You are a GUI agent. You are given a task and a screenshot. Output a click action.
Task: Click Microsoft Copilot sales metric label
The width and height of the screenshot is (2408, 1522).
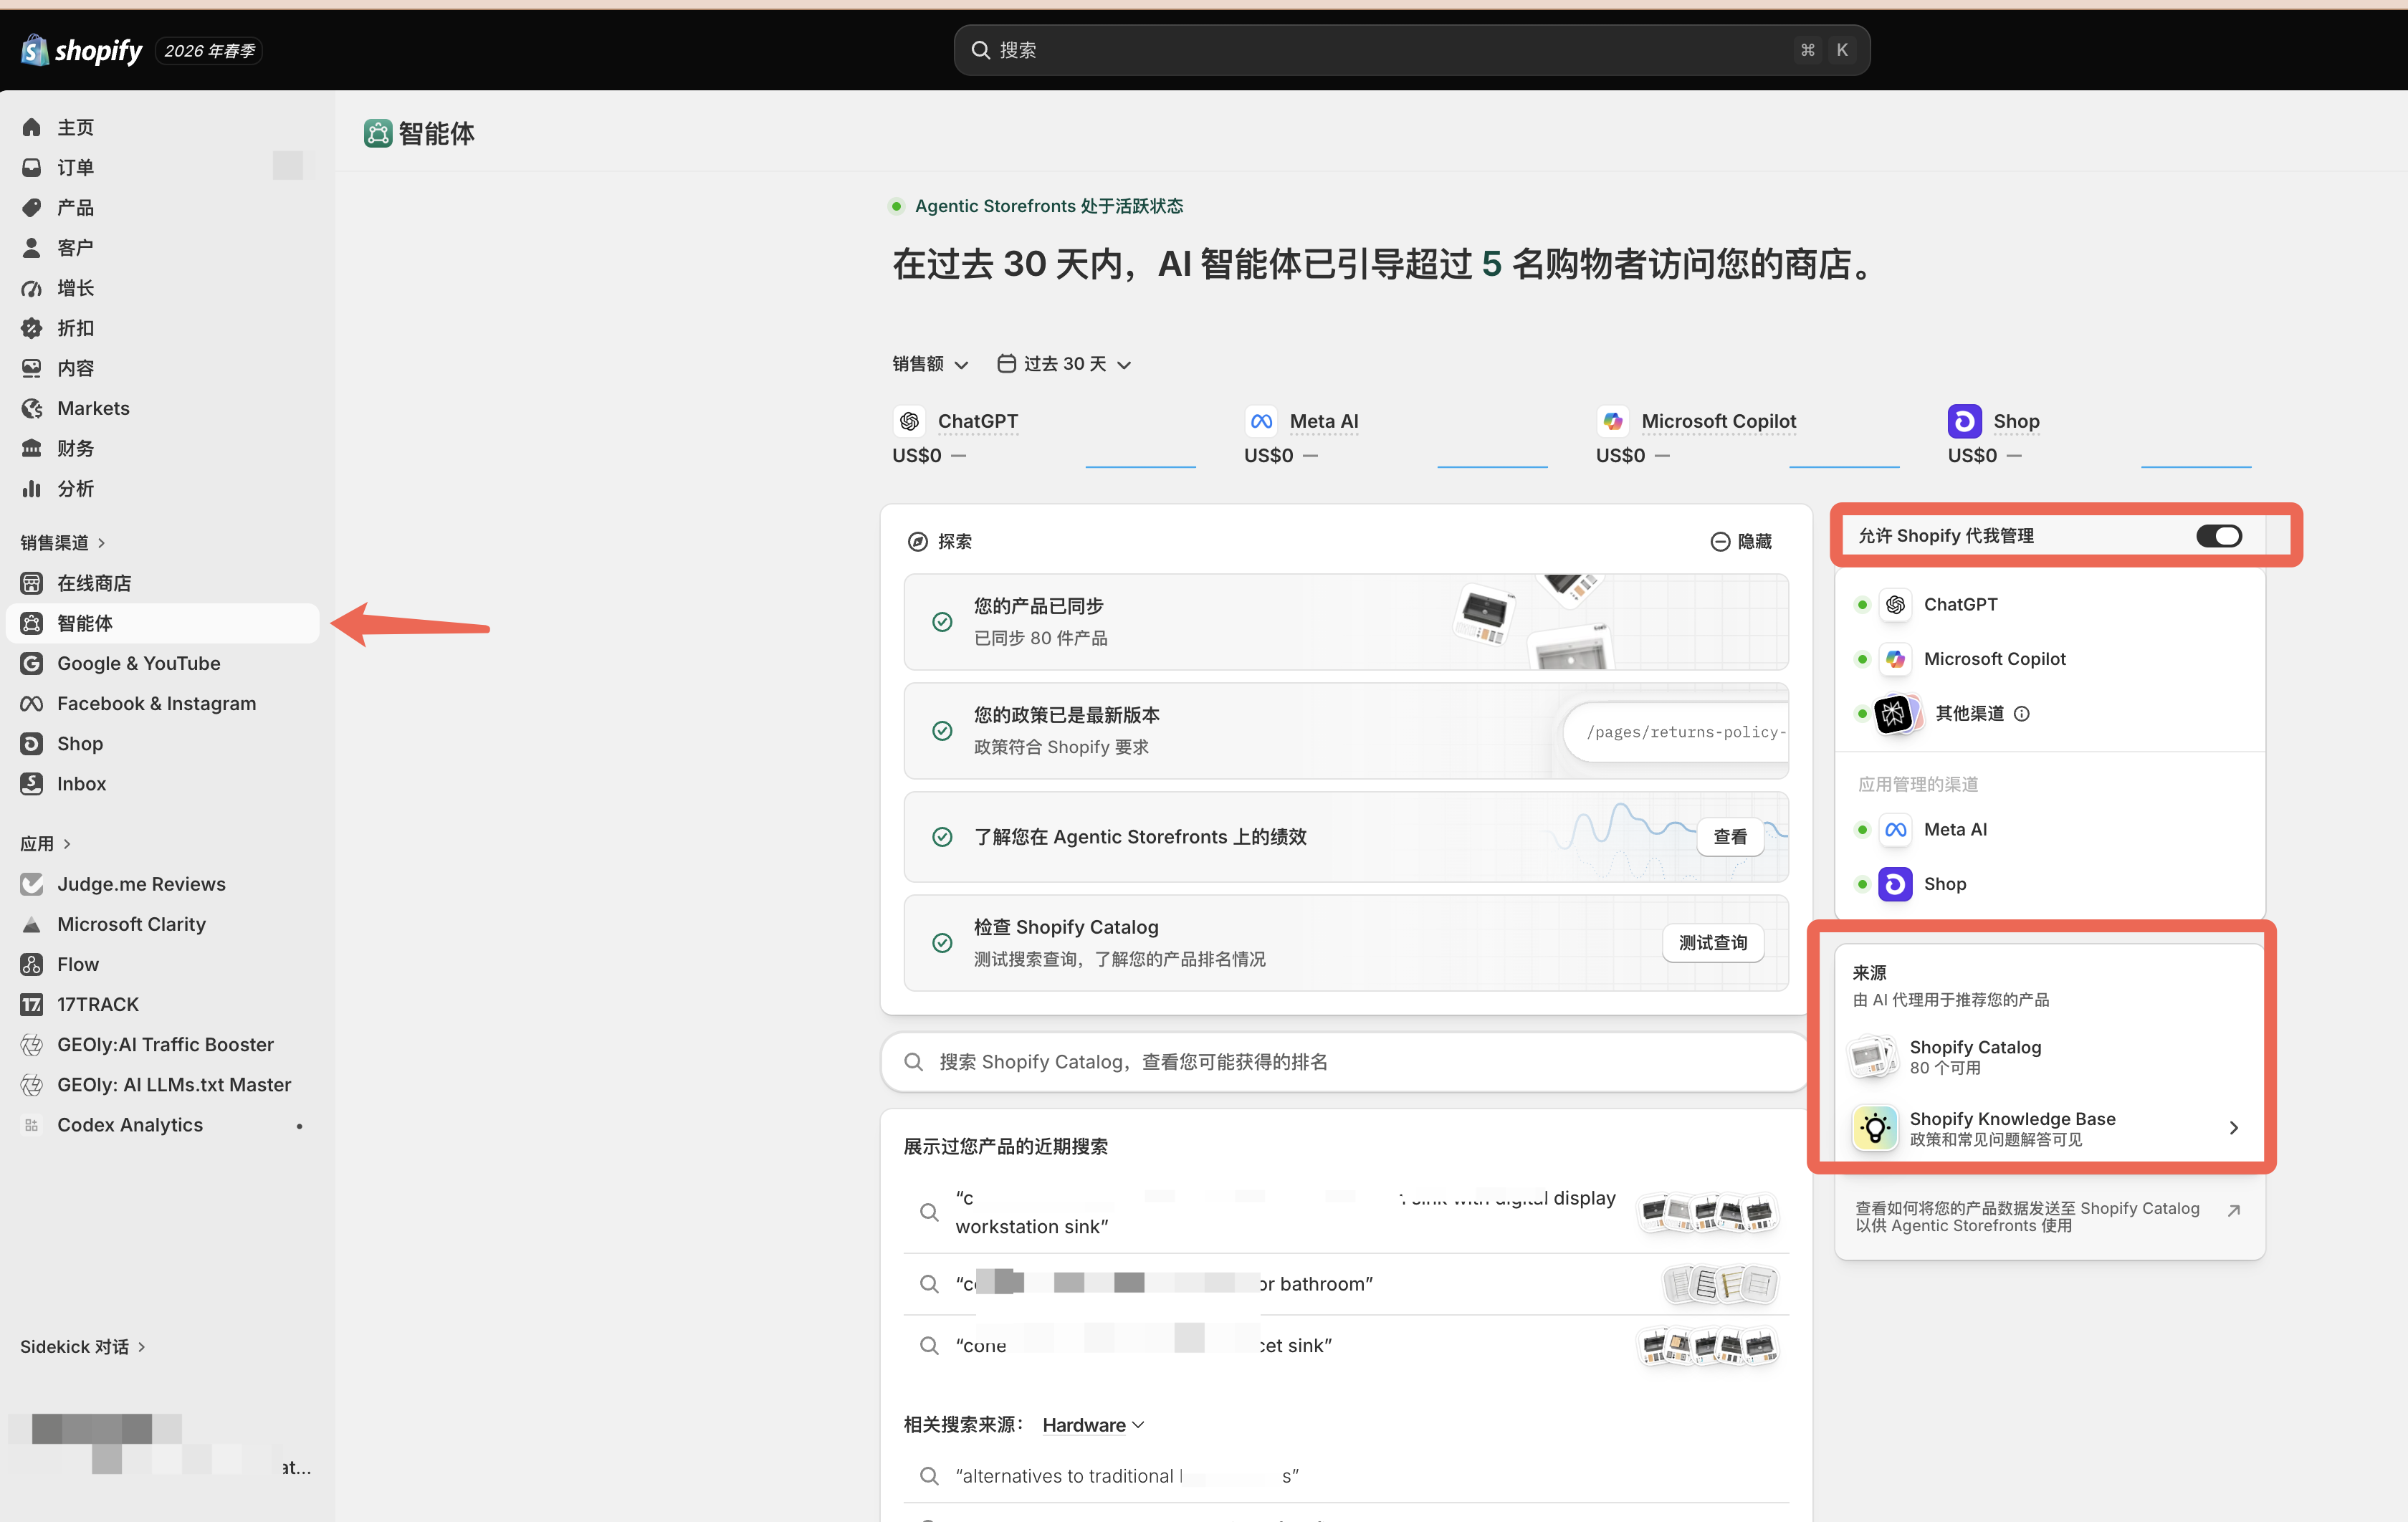[x=1718, y=421]
